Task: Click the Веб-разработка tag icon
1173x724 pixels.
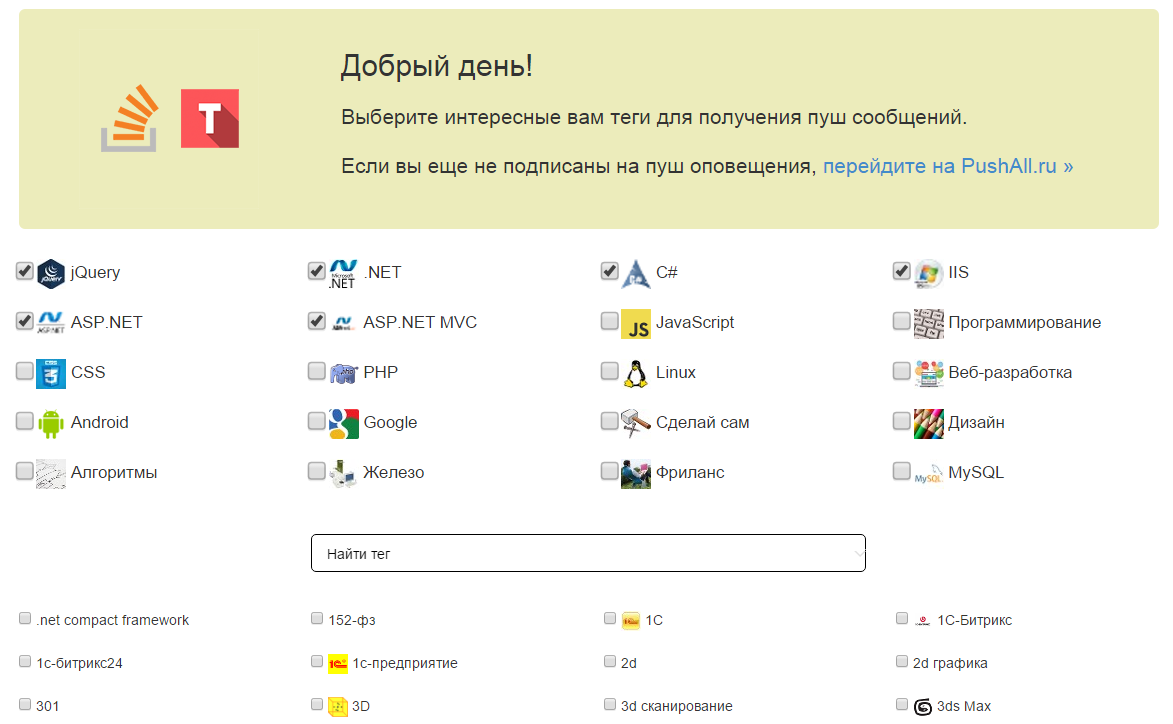Action: pyautogui.click(x=928, y=373)
